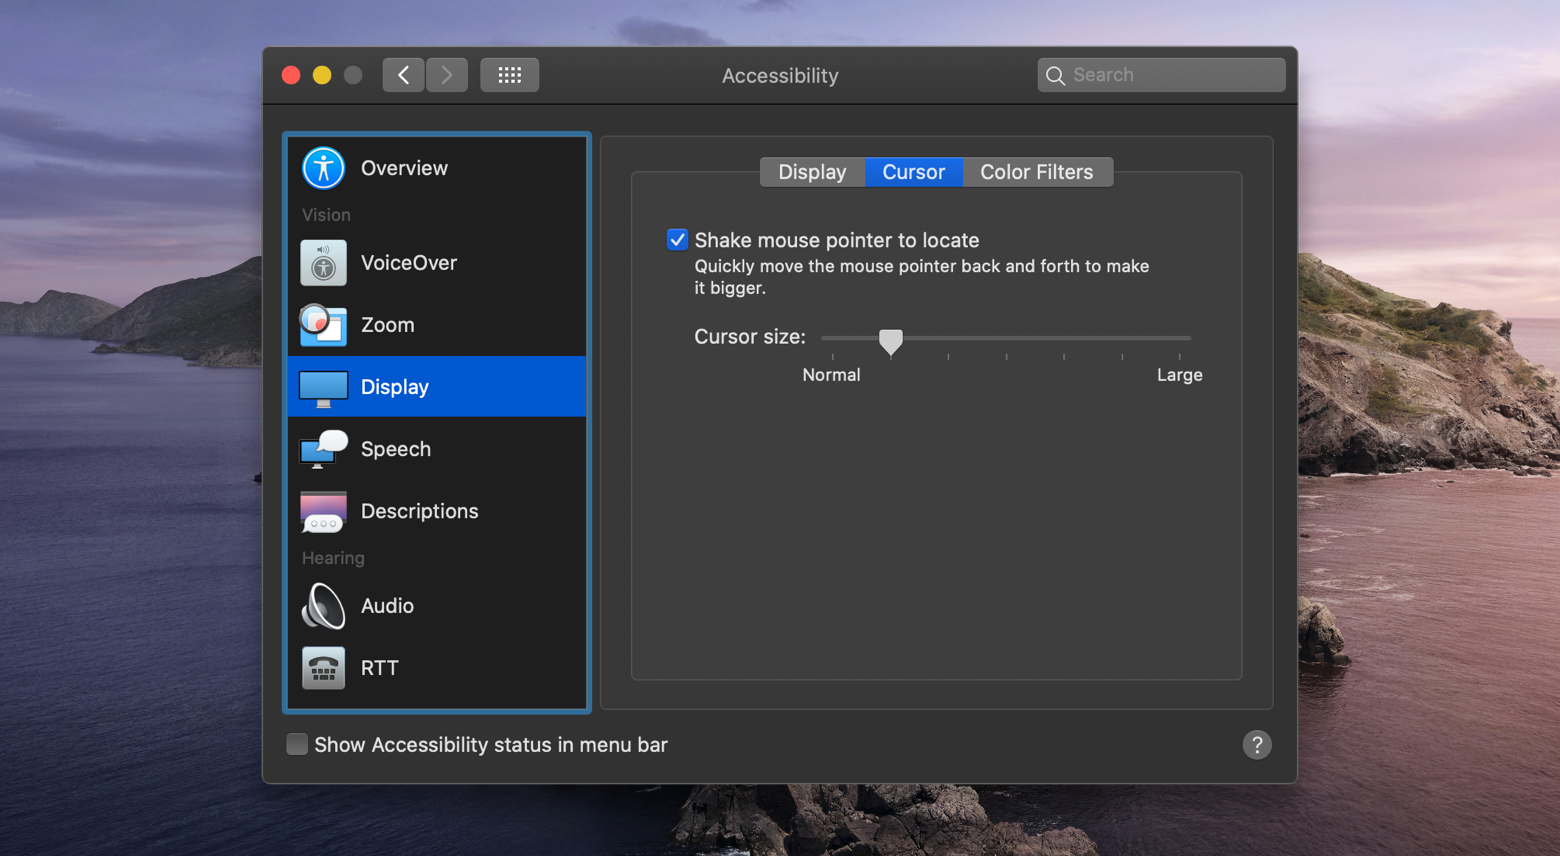Switch to the Display tab in the pane
The height and width of the screenshot is (856, 1560).
click(811, 171)
